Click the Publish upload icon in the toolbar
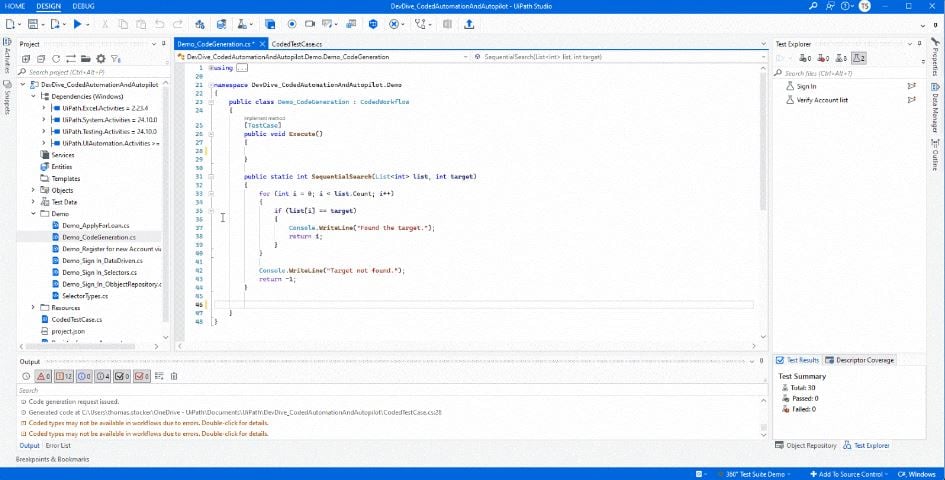 [x=469, y=24]
